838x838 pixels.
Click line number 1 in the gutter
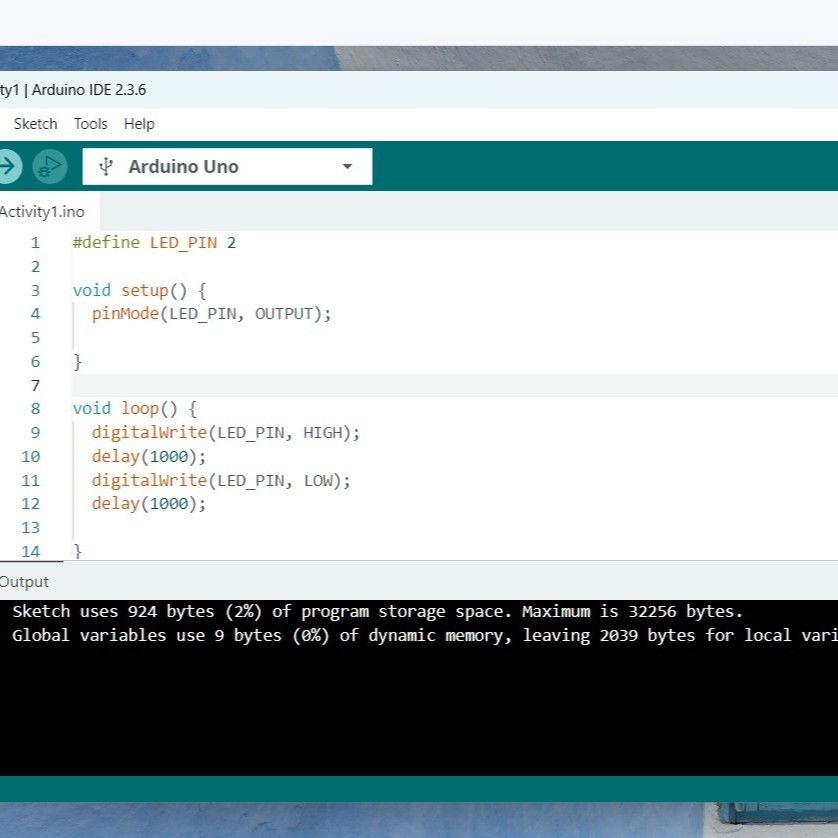pyautogui.click(x=35, y=242)
